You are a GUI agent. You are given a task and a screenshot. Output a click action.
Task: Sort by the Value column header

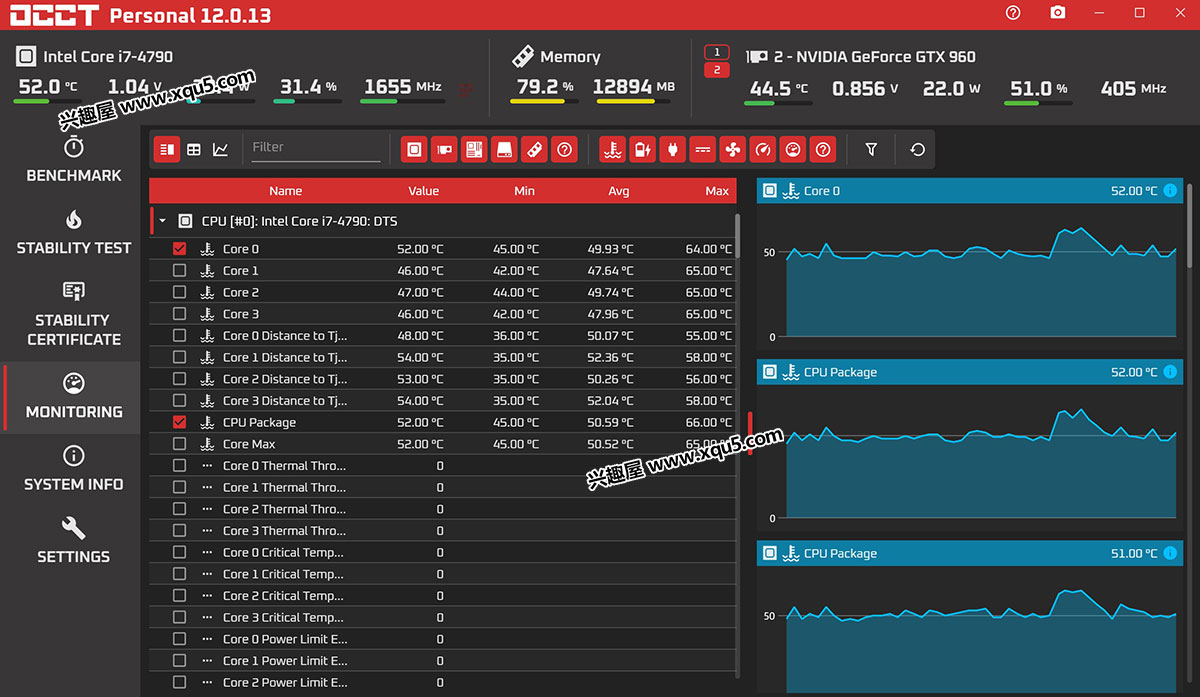tap(423, 191)
